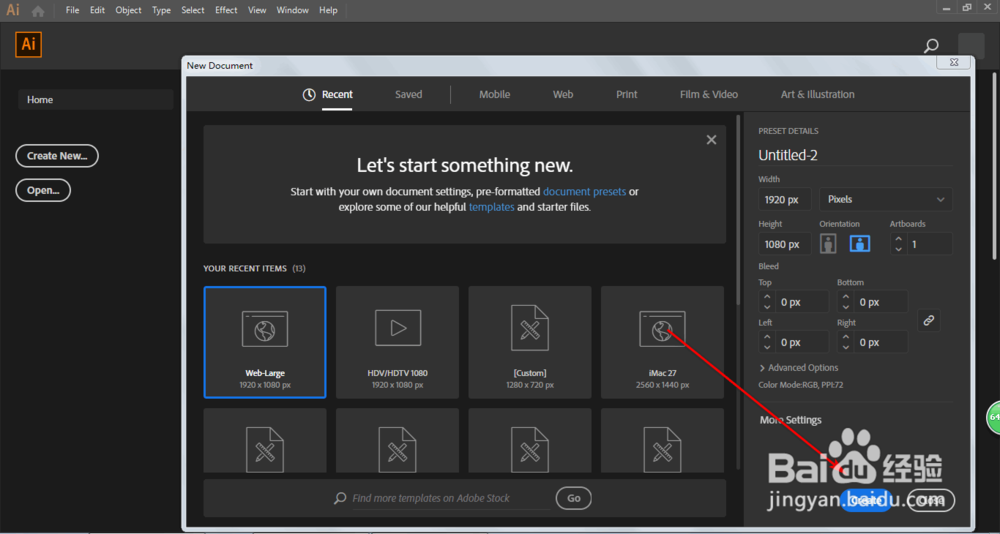The width and height of the screenshot is (1000, 534).
Task: Open the Effect menu
Action: coord(226,10)
